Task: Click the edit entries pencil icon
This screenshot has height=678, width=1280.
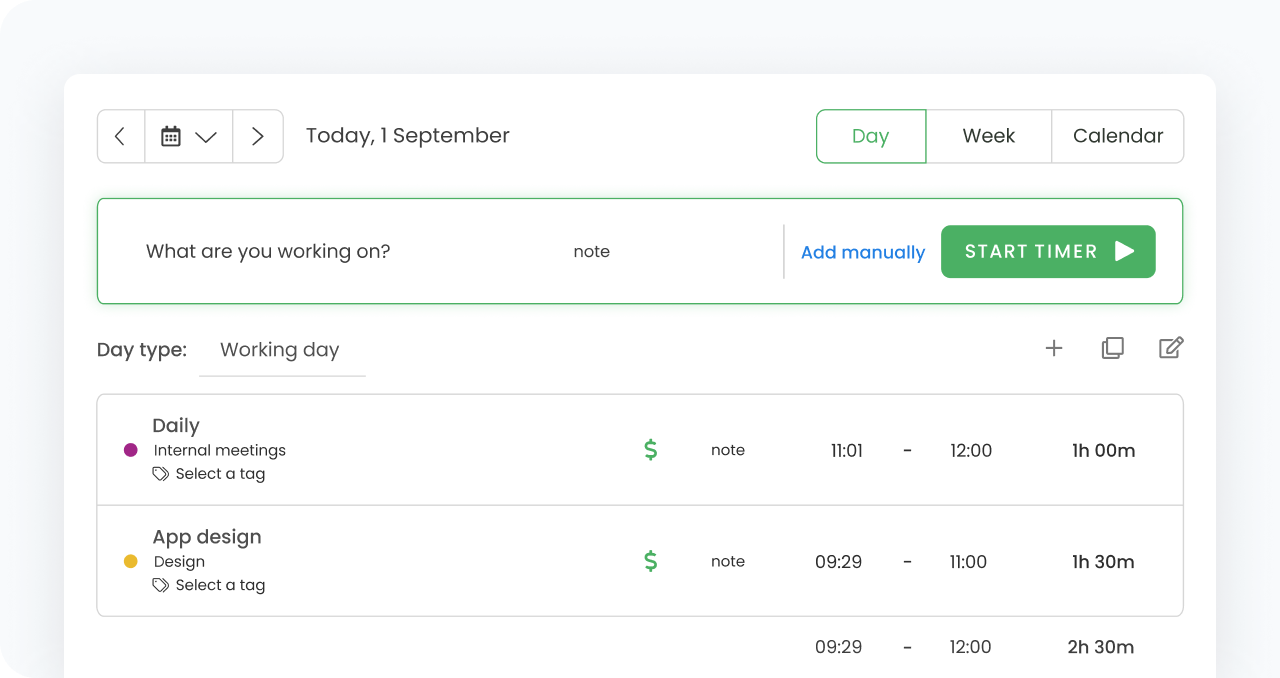Action: [1171, 348]
